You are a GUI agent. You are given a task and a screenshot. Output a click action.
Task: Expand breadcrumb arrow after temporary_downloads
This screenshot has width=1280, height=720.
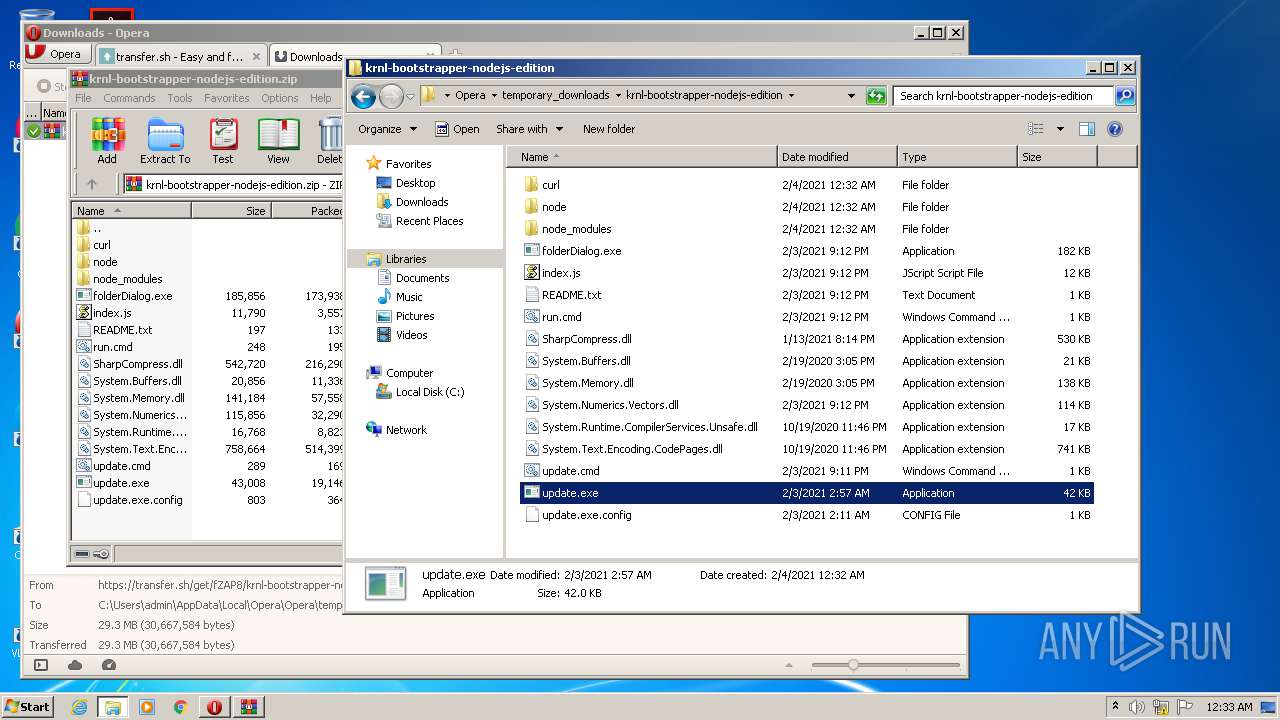(618, 96)
